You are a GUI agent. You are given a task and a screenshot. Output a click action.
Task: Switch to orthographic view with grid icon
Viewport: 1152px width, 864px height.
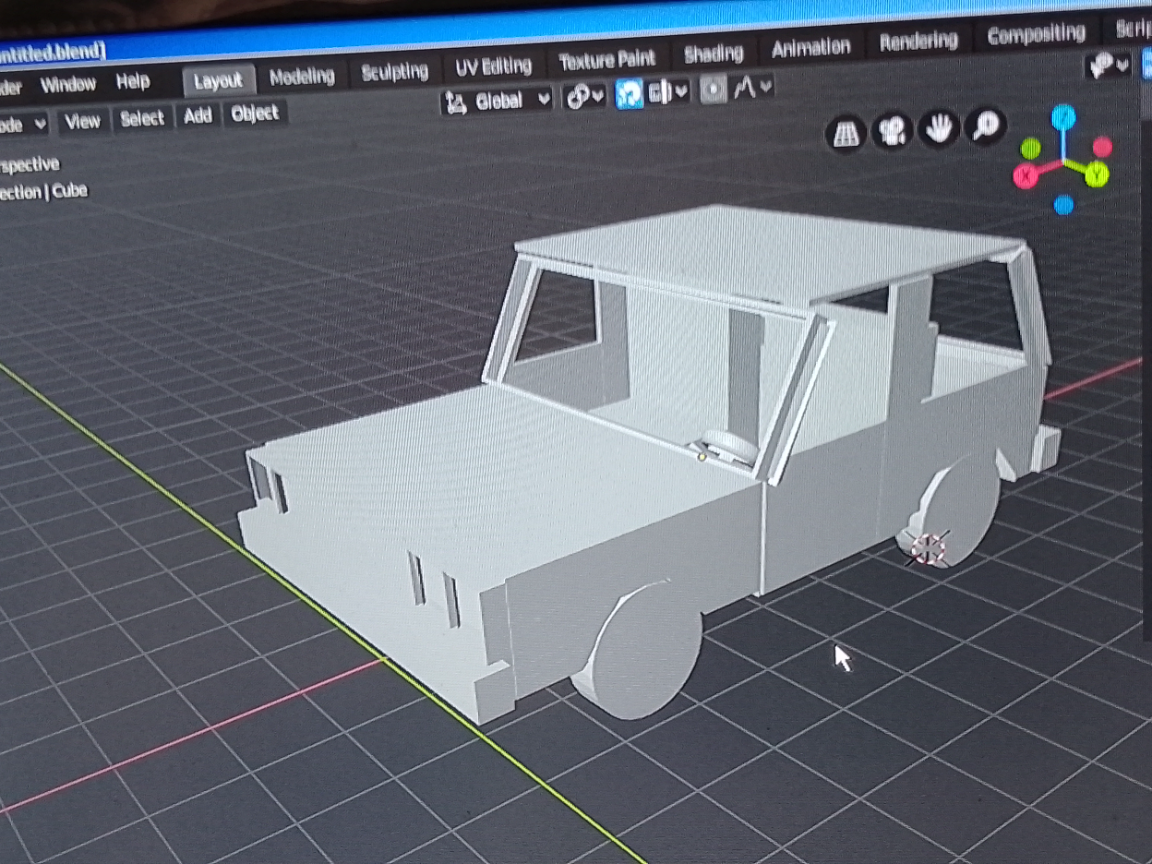[x=846, y=134]
